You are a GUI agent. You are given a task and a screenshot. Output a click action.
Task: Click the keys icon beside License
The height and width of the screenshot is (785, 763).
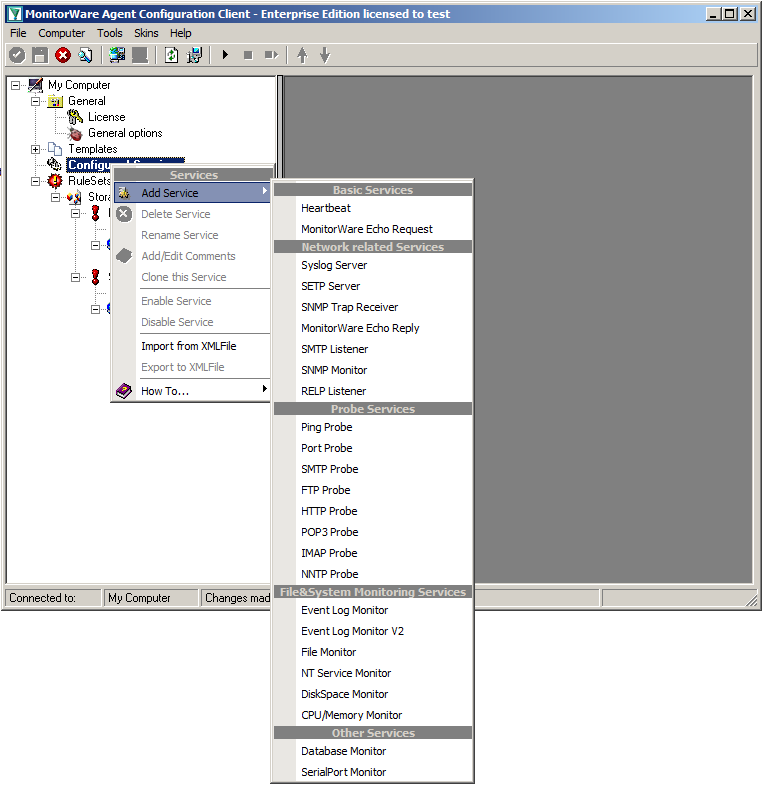coord(75,117)
